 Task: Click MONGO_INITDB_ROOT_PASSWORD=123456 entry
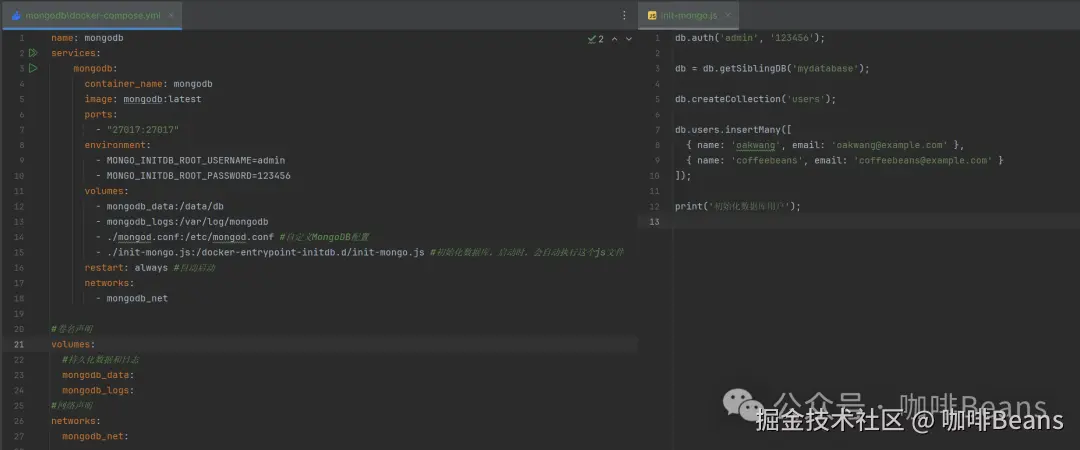(x=198, y=176)
